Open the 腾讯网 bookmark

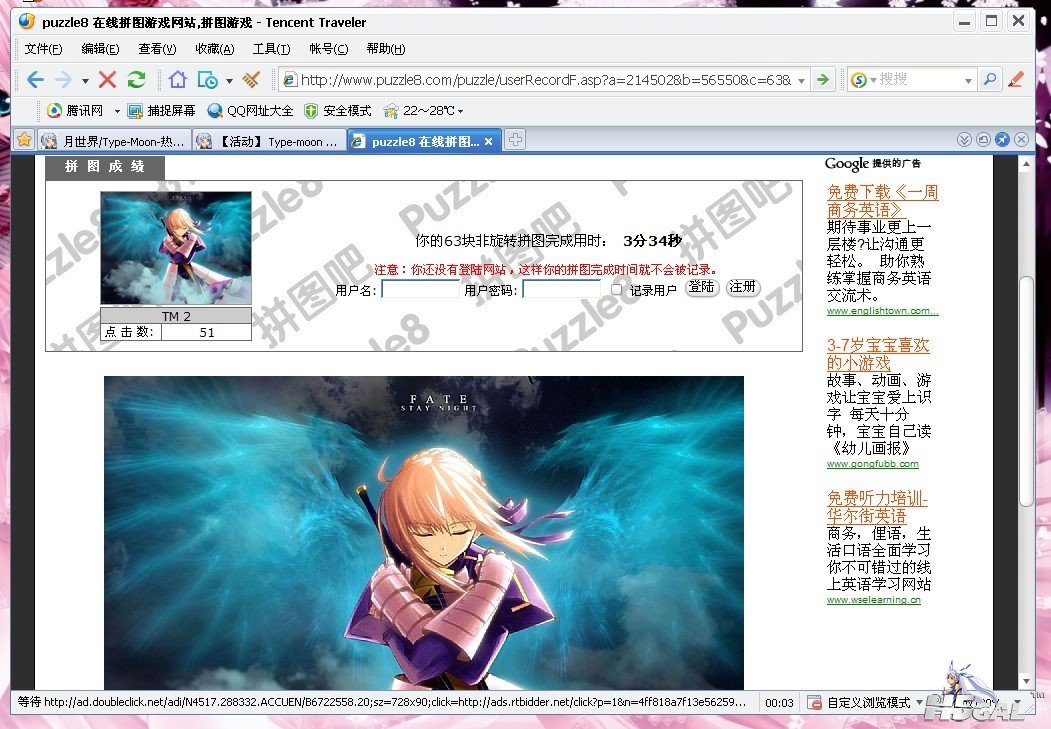click(75, 111)
